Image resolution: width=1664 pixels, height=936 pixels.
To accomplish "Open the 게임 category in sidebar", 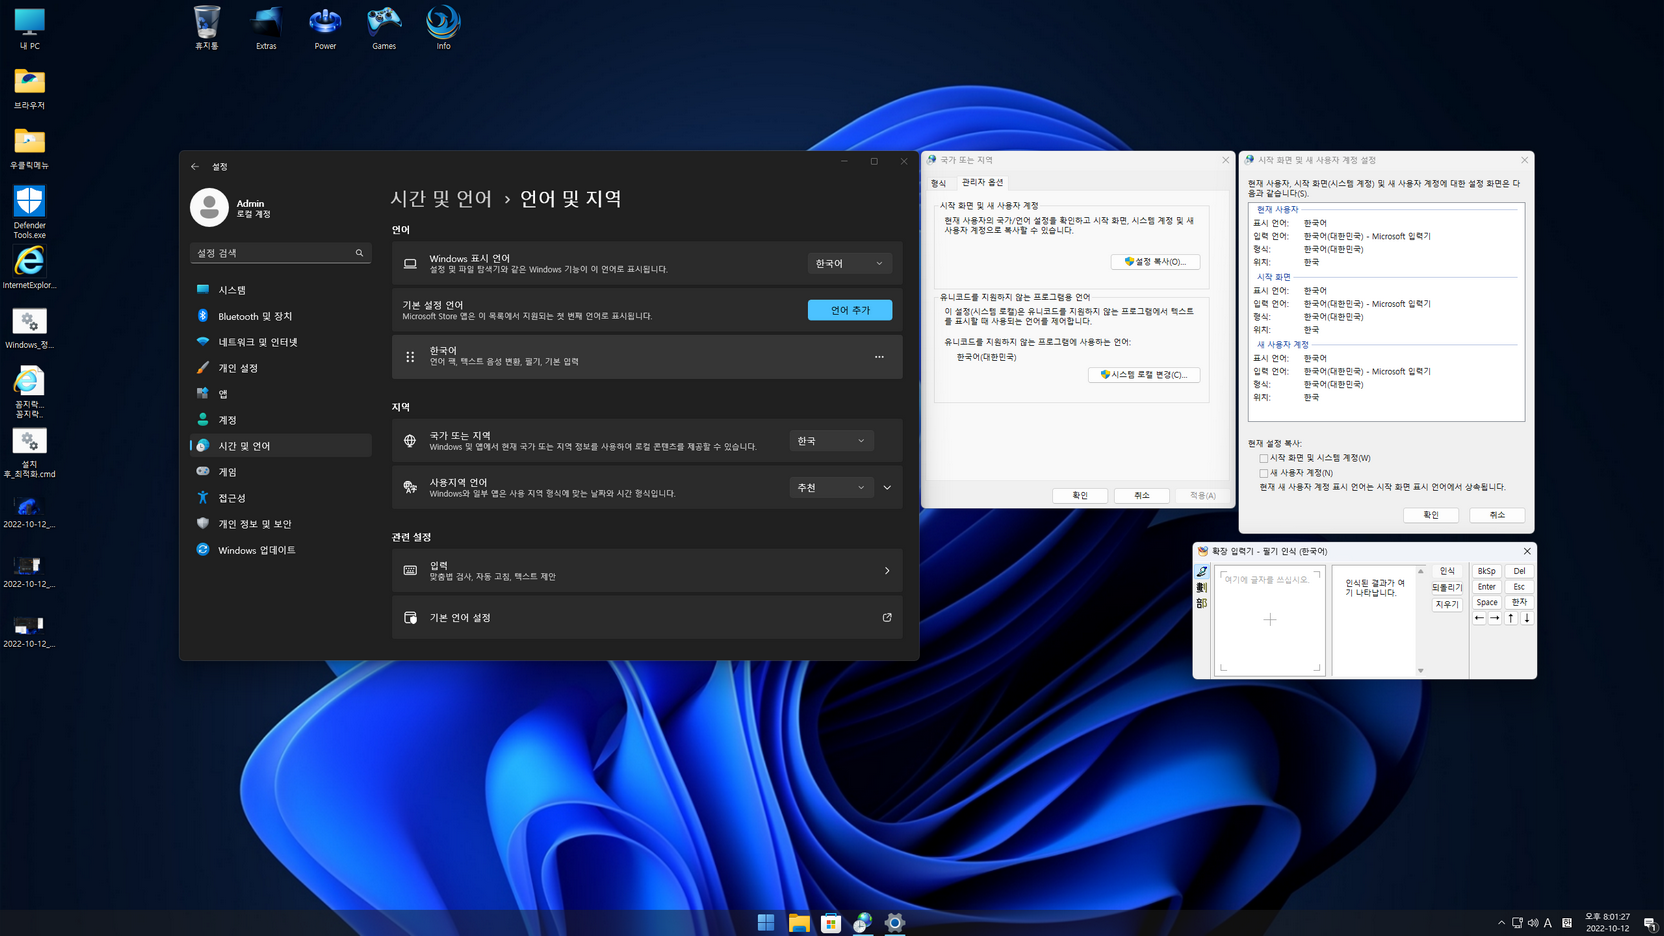I will 280,472.
